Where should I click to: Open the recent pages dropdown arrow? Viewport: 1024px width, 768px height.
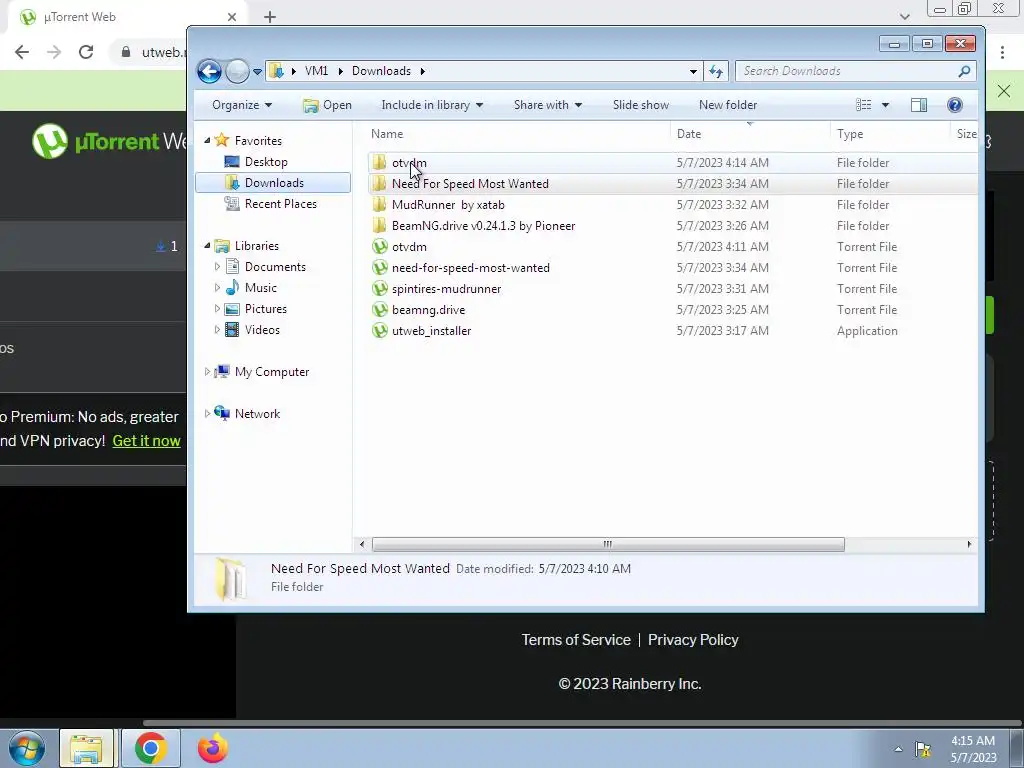click(257, 72)
